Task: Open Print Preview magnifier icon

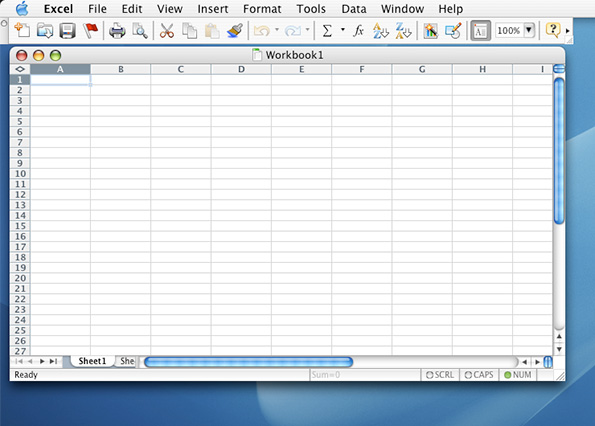Action: click(x=140, y=31)
